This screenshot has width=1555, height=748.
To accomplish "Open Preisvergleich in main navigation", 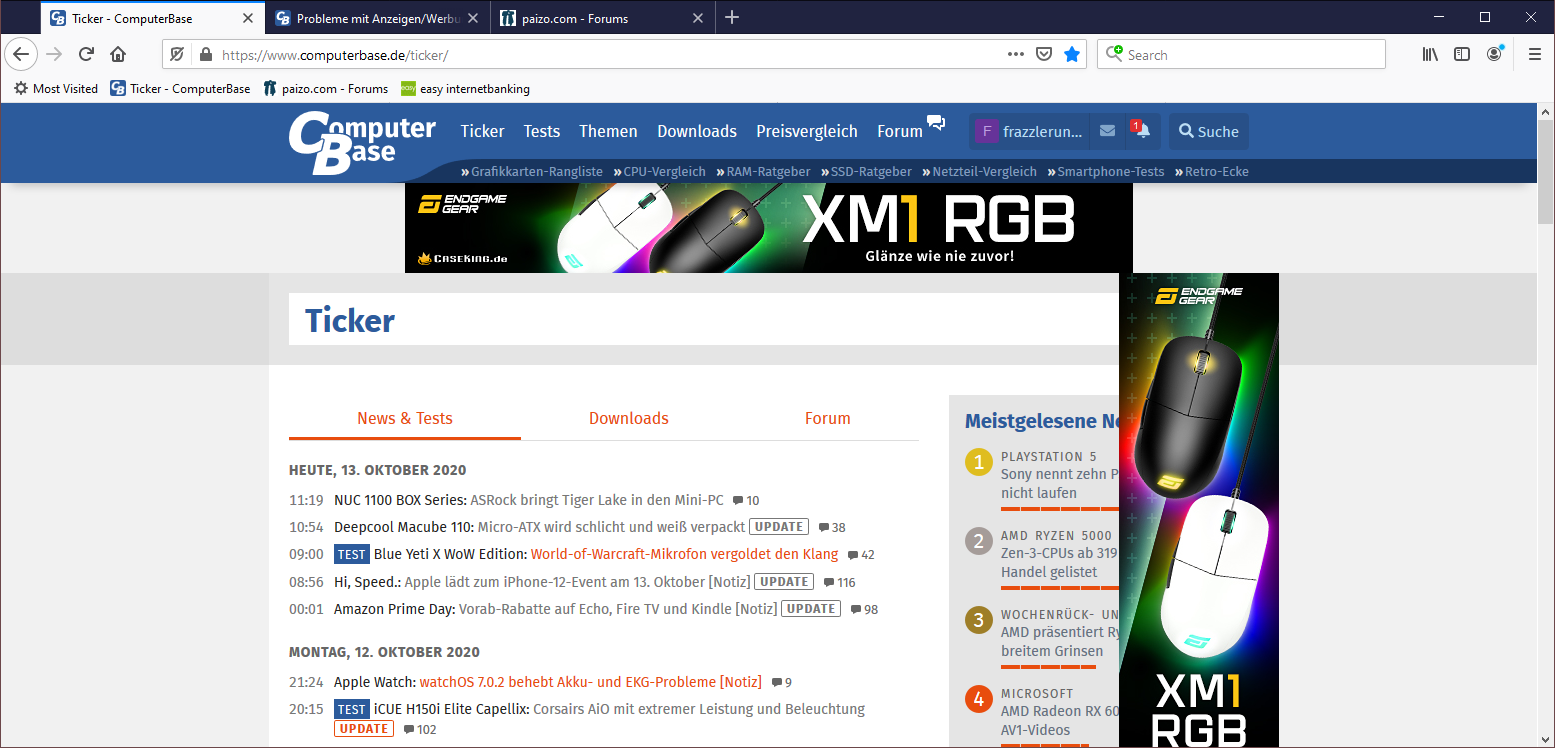I will (x=807, y=131).
